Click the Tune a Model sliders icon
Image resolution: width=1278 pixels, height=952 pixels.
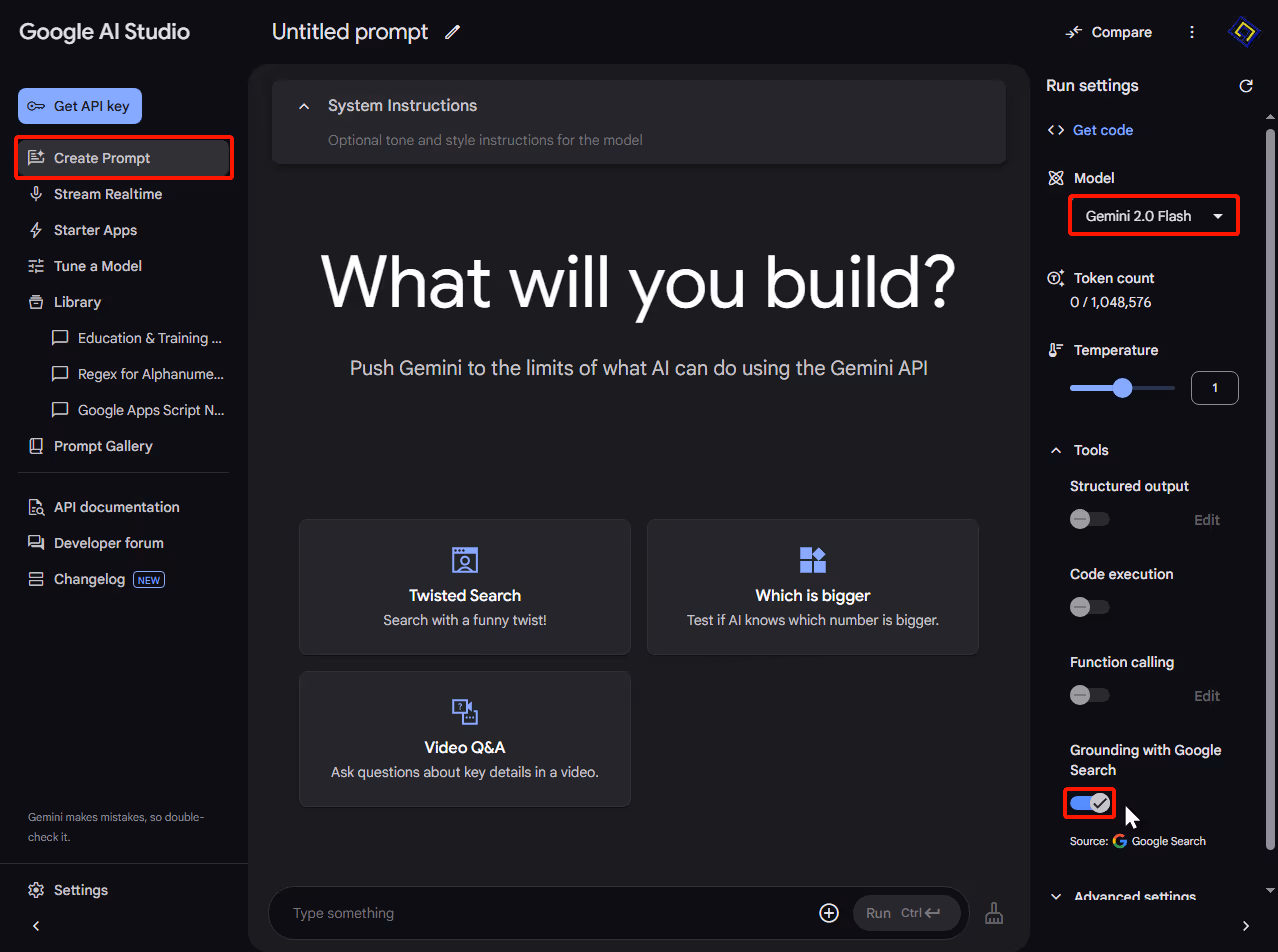(36, 266)
